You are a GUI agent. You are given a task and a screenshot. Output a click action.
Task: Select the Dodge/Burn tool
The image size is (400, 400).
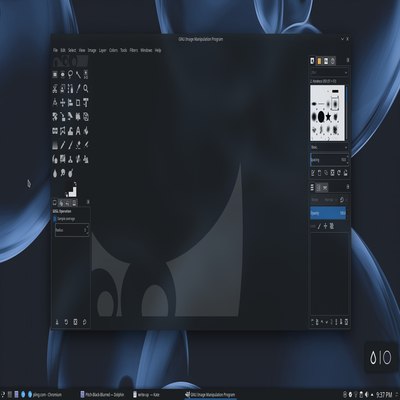click(70, 173)
